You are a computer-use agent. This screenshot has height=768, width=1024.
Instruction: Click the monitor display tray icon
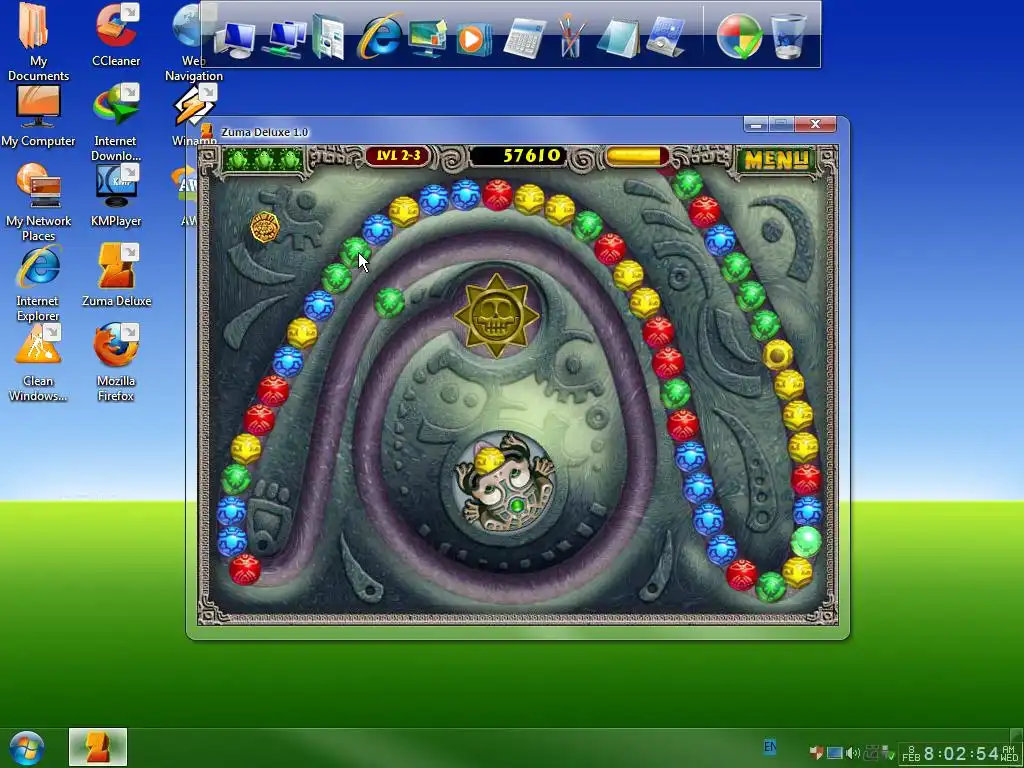835,753
